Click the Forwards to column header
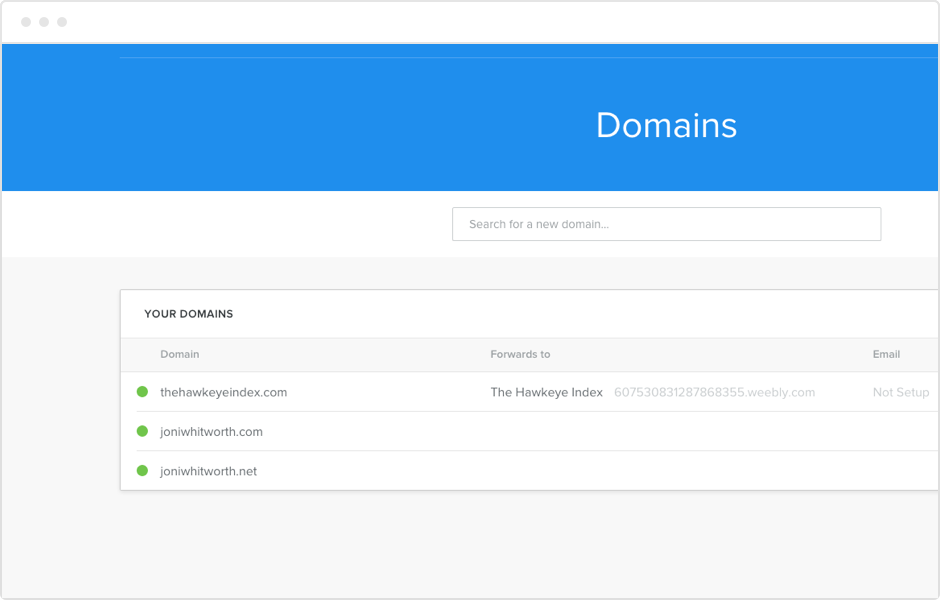940x600 pixels. pos(520,354)
